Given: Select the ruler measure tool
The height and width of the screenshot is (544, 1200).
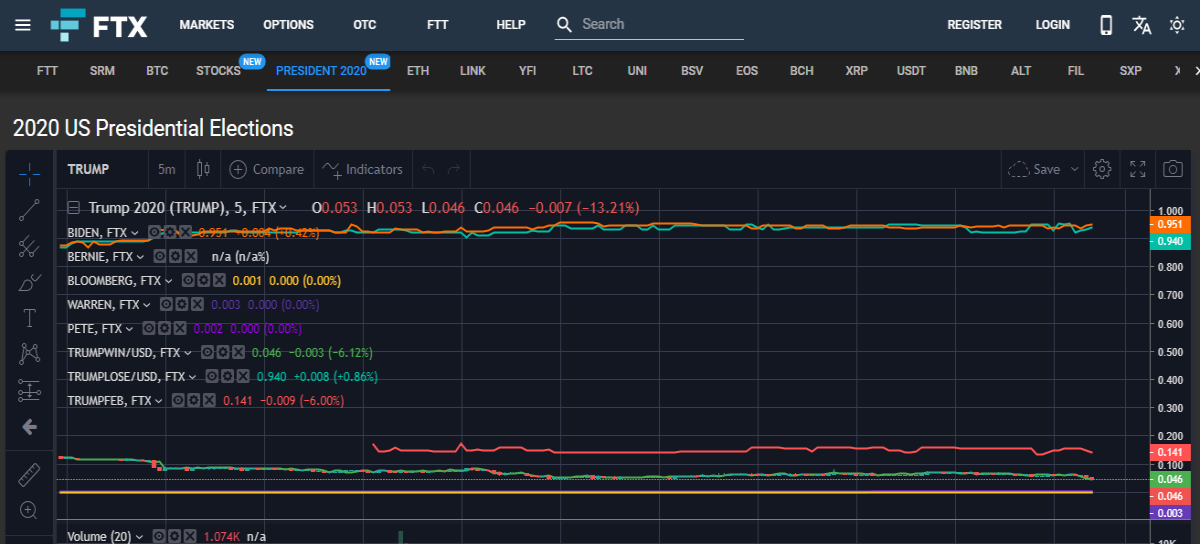Looking at the screenshot, I should (x=29, y=475).
